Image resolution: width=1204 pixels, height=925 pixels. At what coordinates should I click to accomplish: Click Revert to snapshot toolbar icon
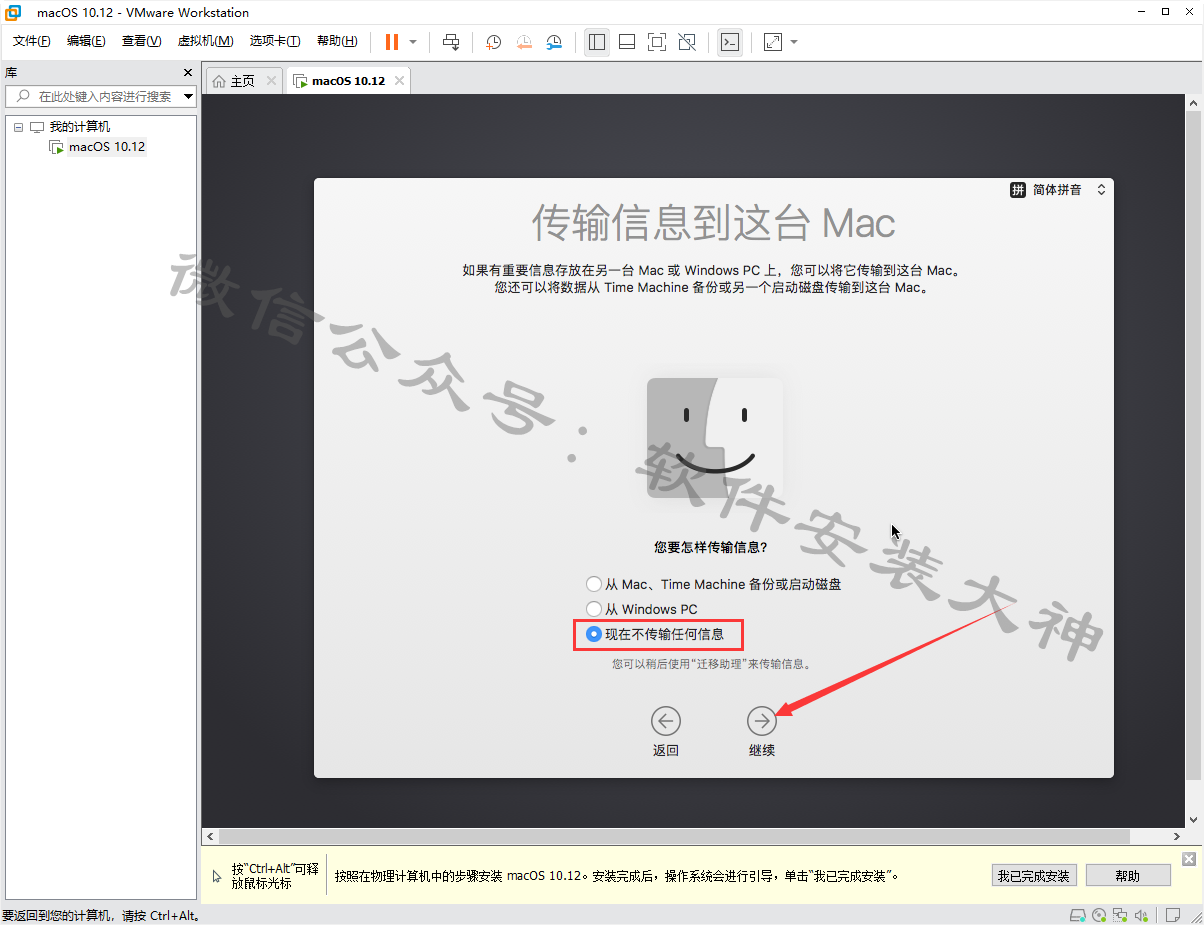coord(524,42)
